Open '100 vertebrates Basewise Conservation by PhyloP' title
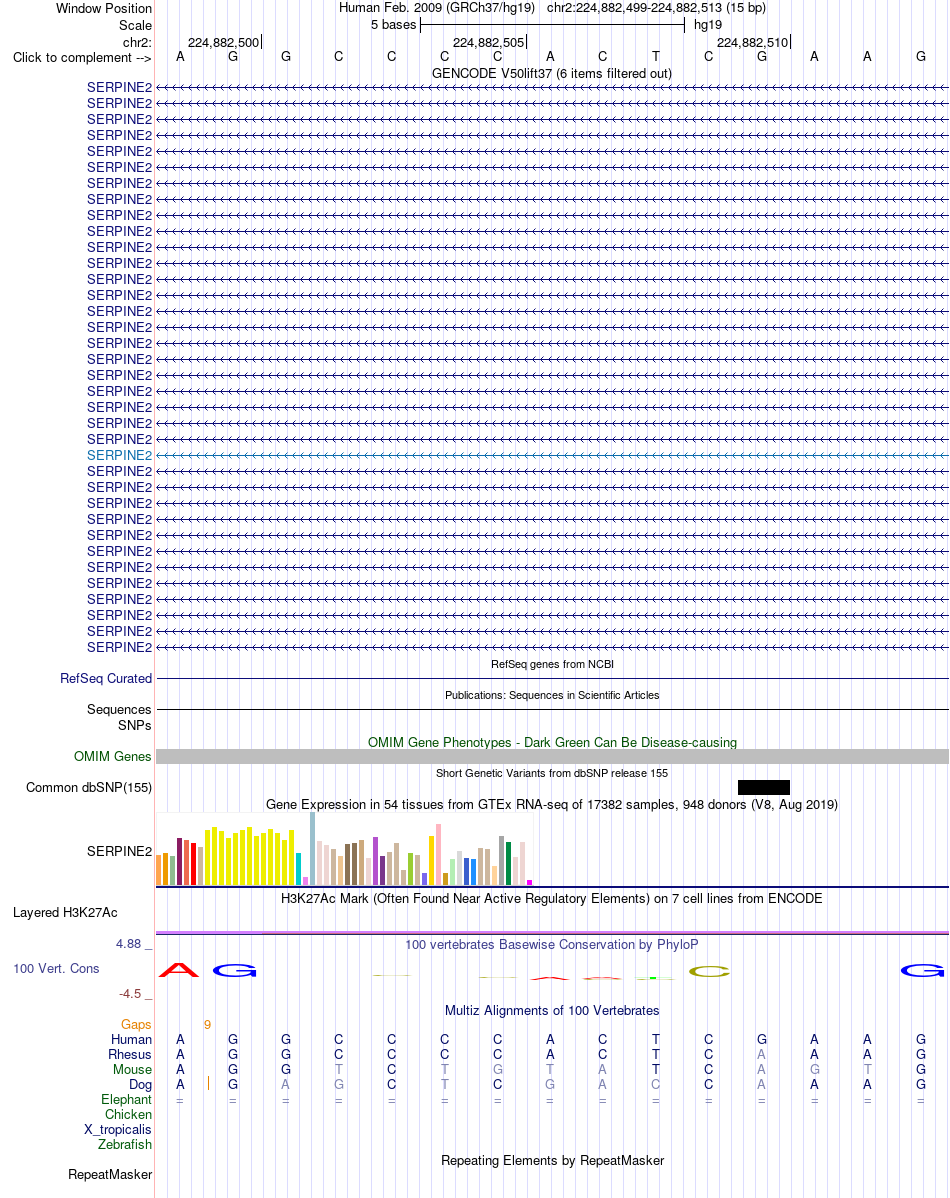The height and width of the screenshot is (1198, 950). (x=552, y=944)
